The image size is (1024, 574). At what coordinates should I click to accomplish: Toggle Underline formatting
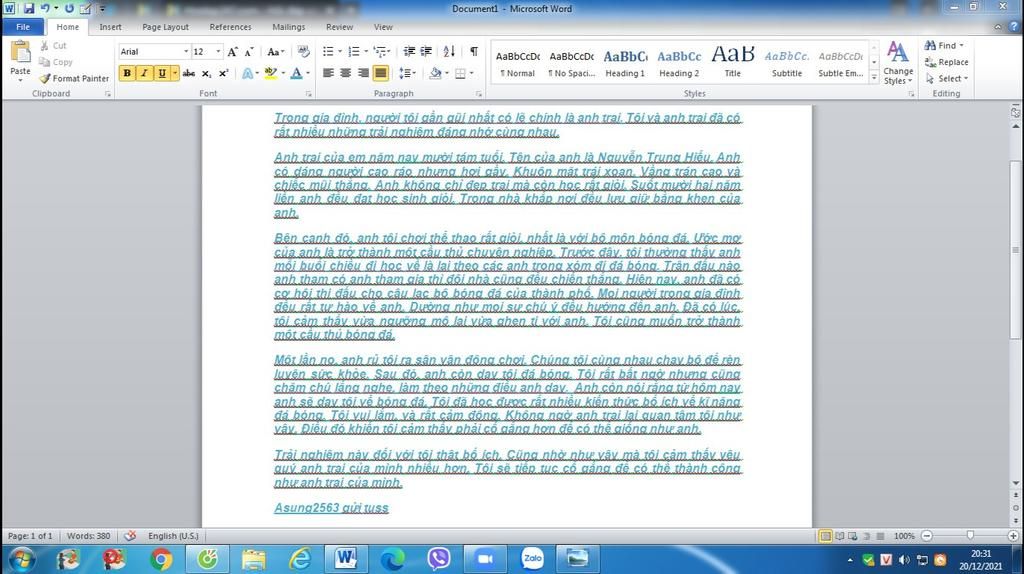[162, 73]
